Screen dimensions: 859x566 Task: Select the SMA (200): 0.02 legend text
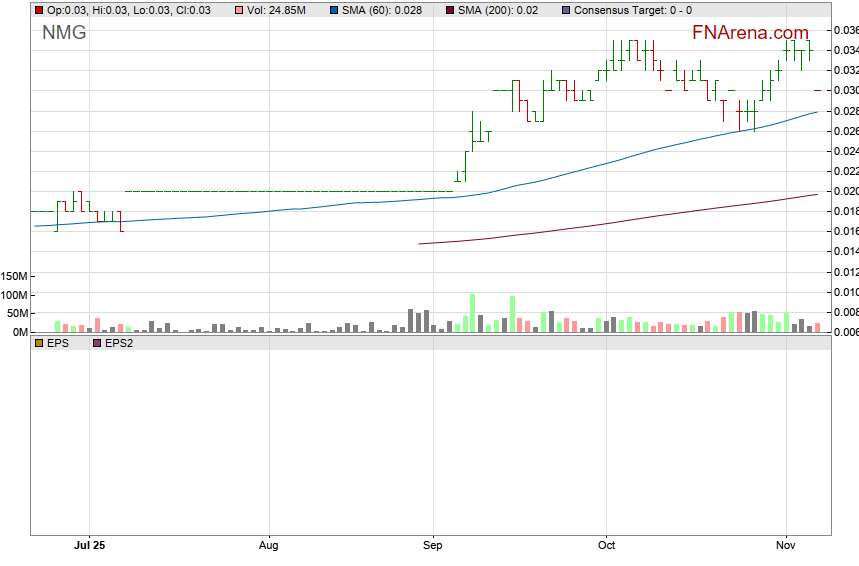498,10
